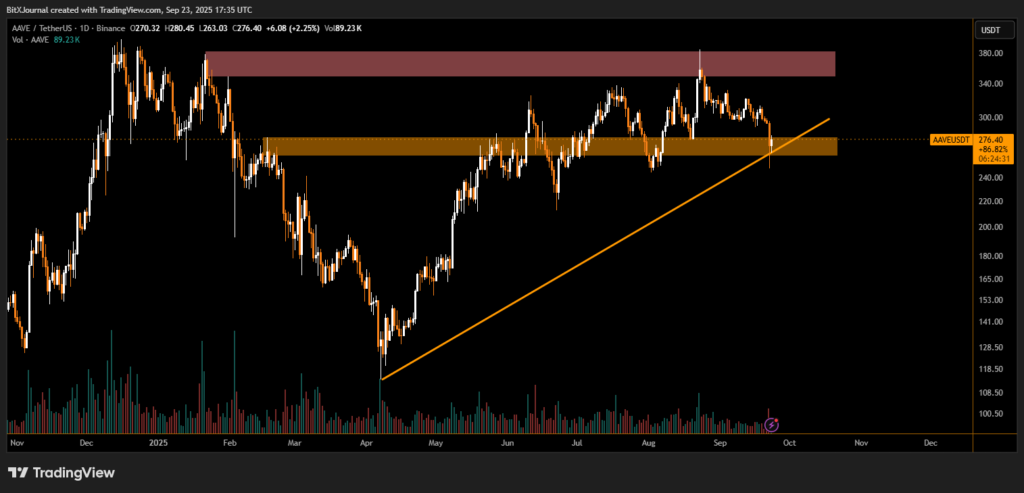
Task: Click the 276.40 current price tag
Action: pos(990,141)
